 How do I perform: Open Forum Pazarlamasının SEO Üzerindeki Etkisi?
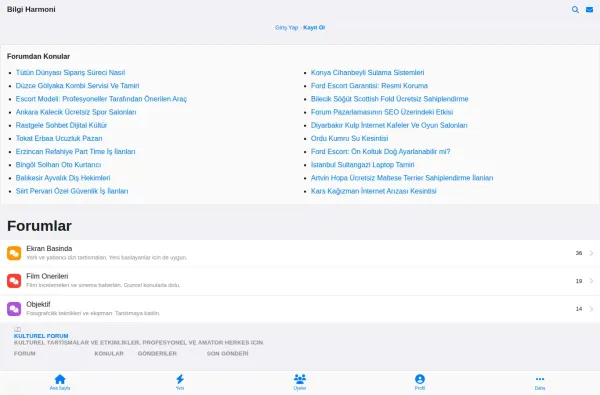pos(382,112)
